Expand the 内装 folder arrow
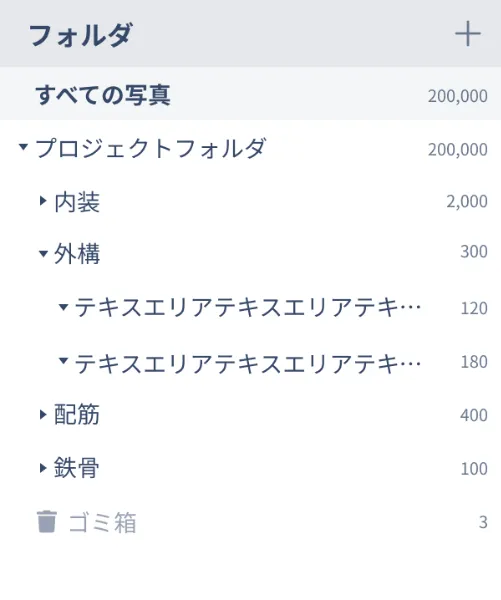501x600 pixels. pos(43,201)
